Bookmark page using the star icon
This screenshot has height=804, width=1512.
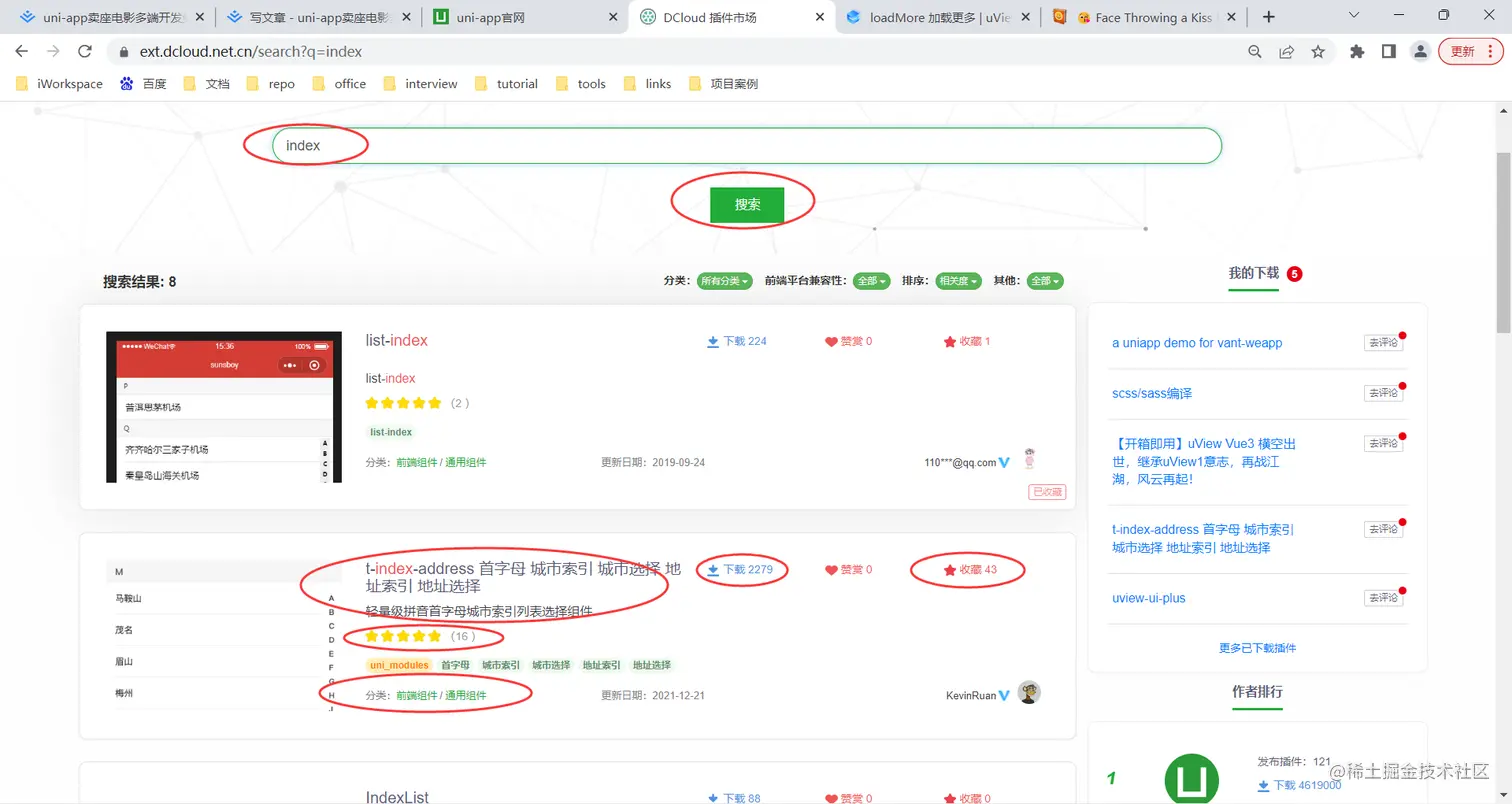coord(1318,51)
